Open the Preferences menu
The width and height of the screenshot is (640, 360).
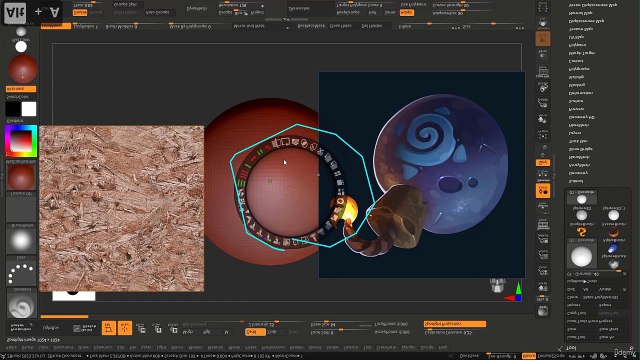(273, 347)
